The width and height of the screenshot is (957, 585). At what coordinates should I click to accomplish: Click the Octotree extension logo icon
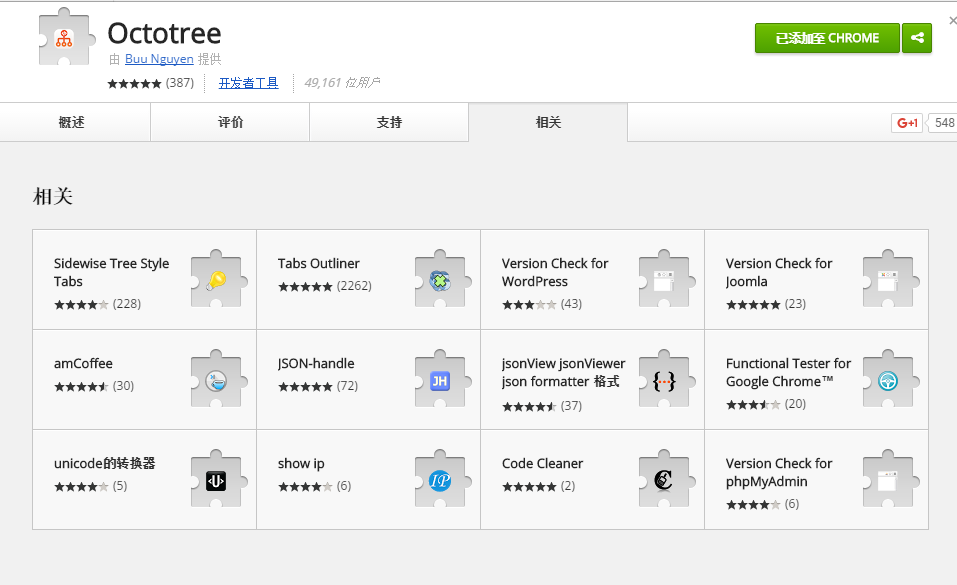coord(64,38)
